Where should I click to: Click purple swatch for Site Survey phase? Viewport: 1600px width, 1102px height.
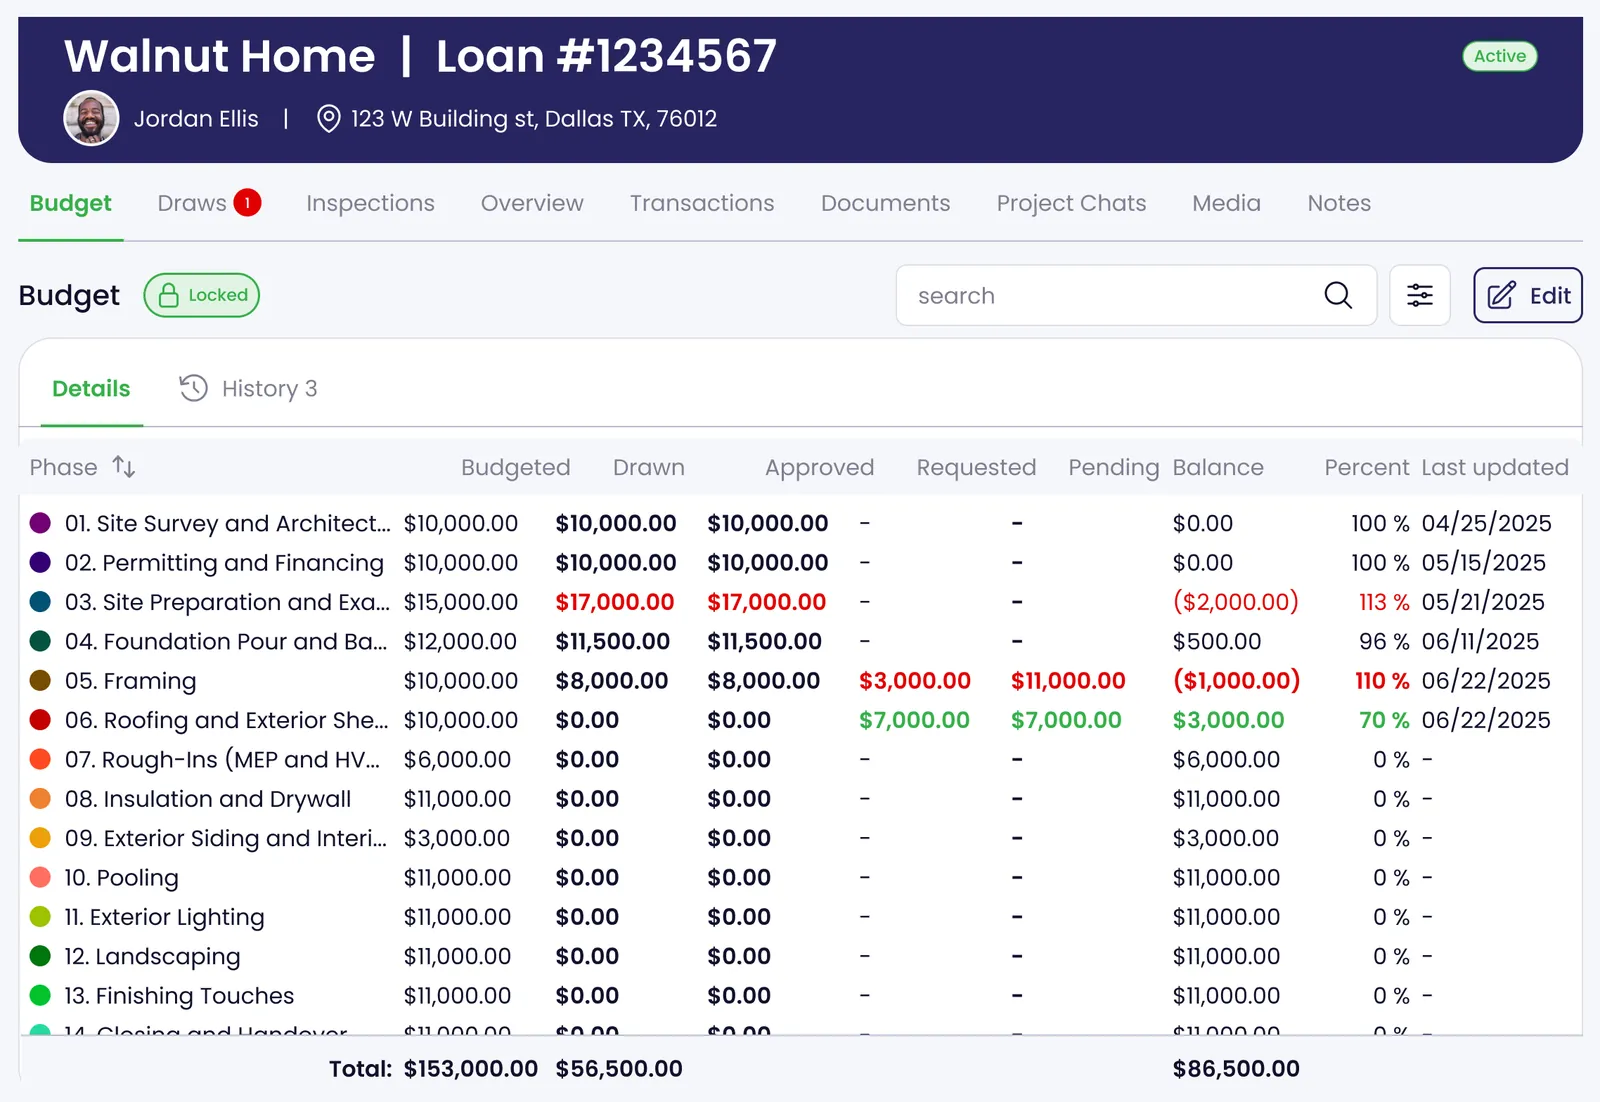pos(40,523)
